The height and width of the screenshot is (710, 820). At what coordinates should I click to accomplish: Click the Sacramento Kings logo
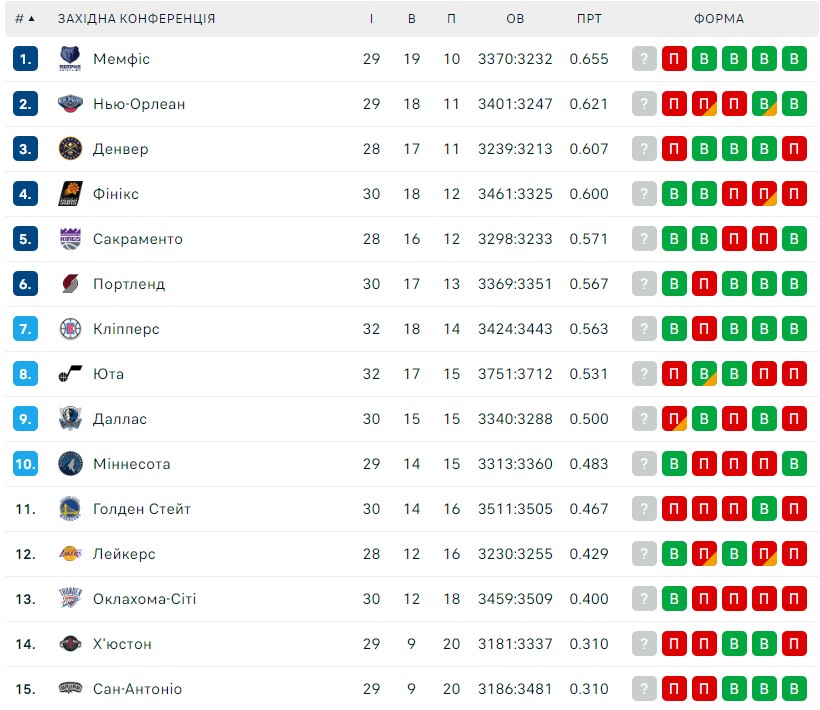[70, 238]
